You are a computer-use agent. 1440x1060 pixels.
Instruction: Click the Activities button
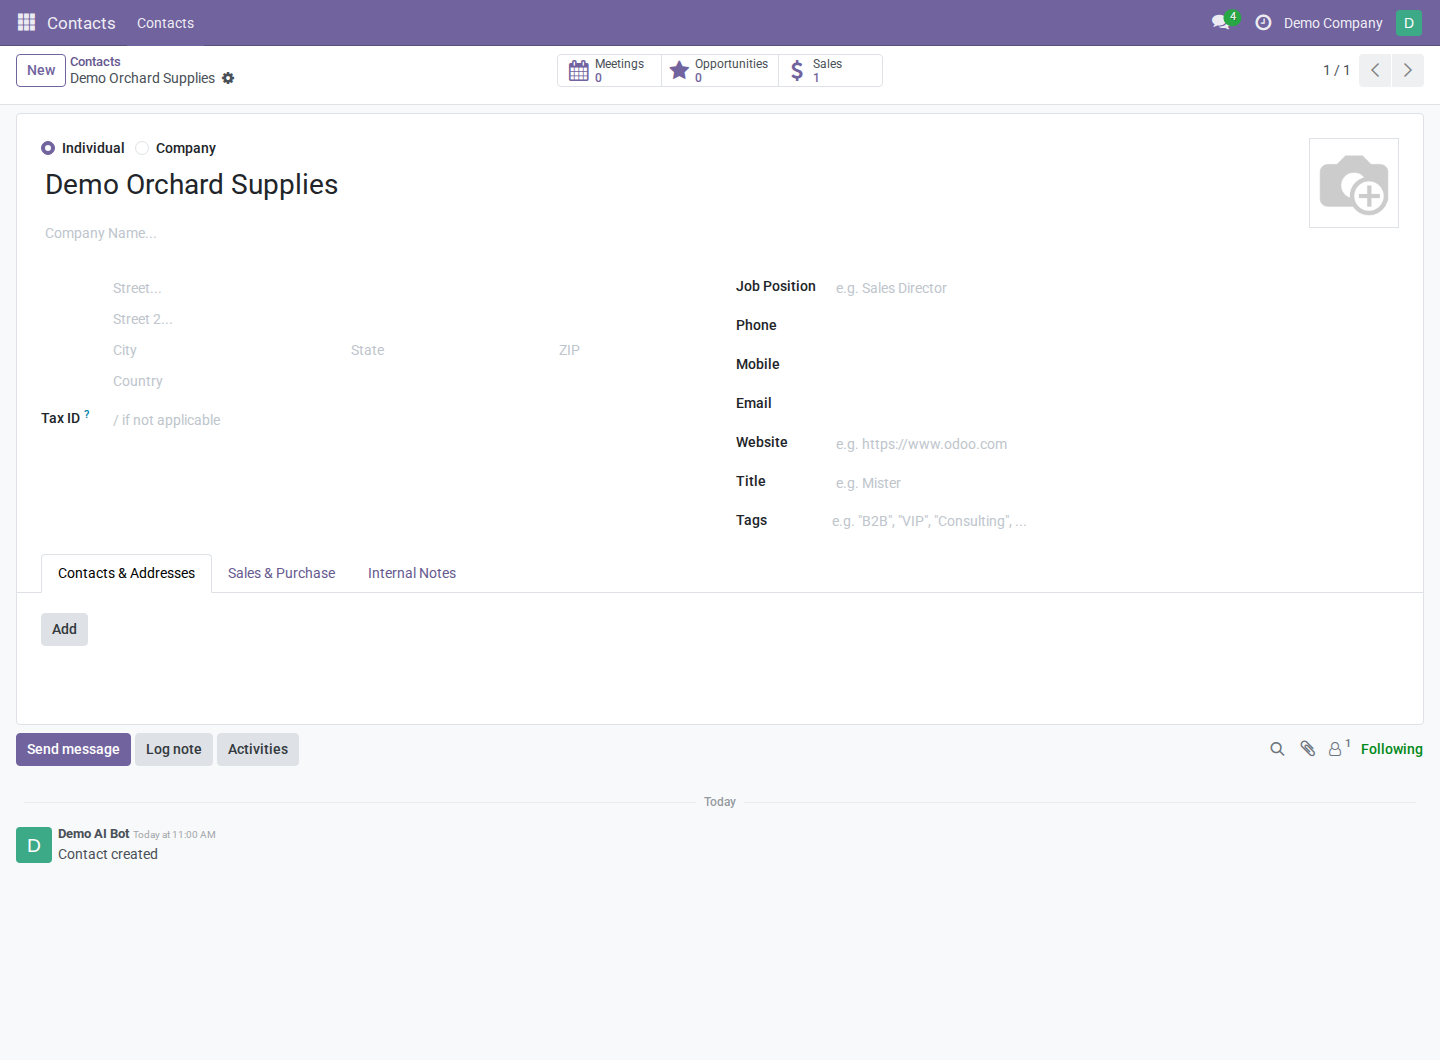click(258, 749)
